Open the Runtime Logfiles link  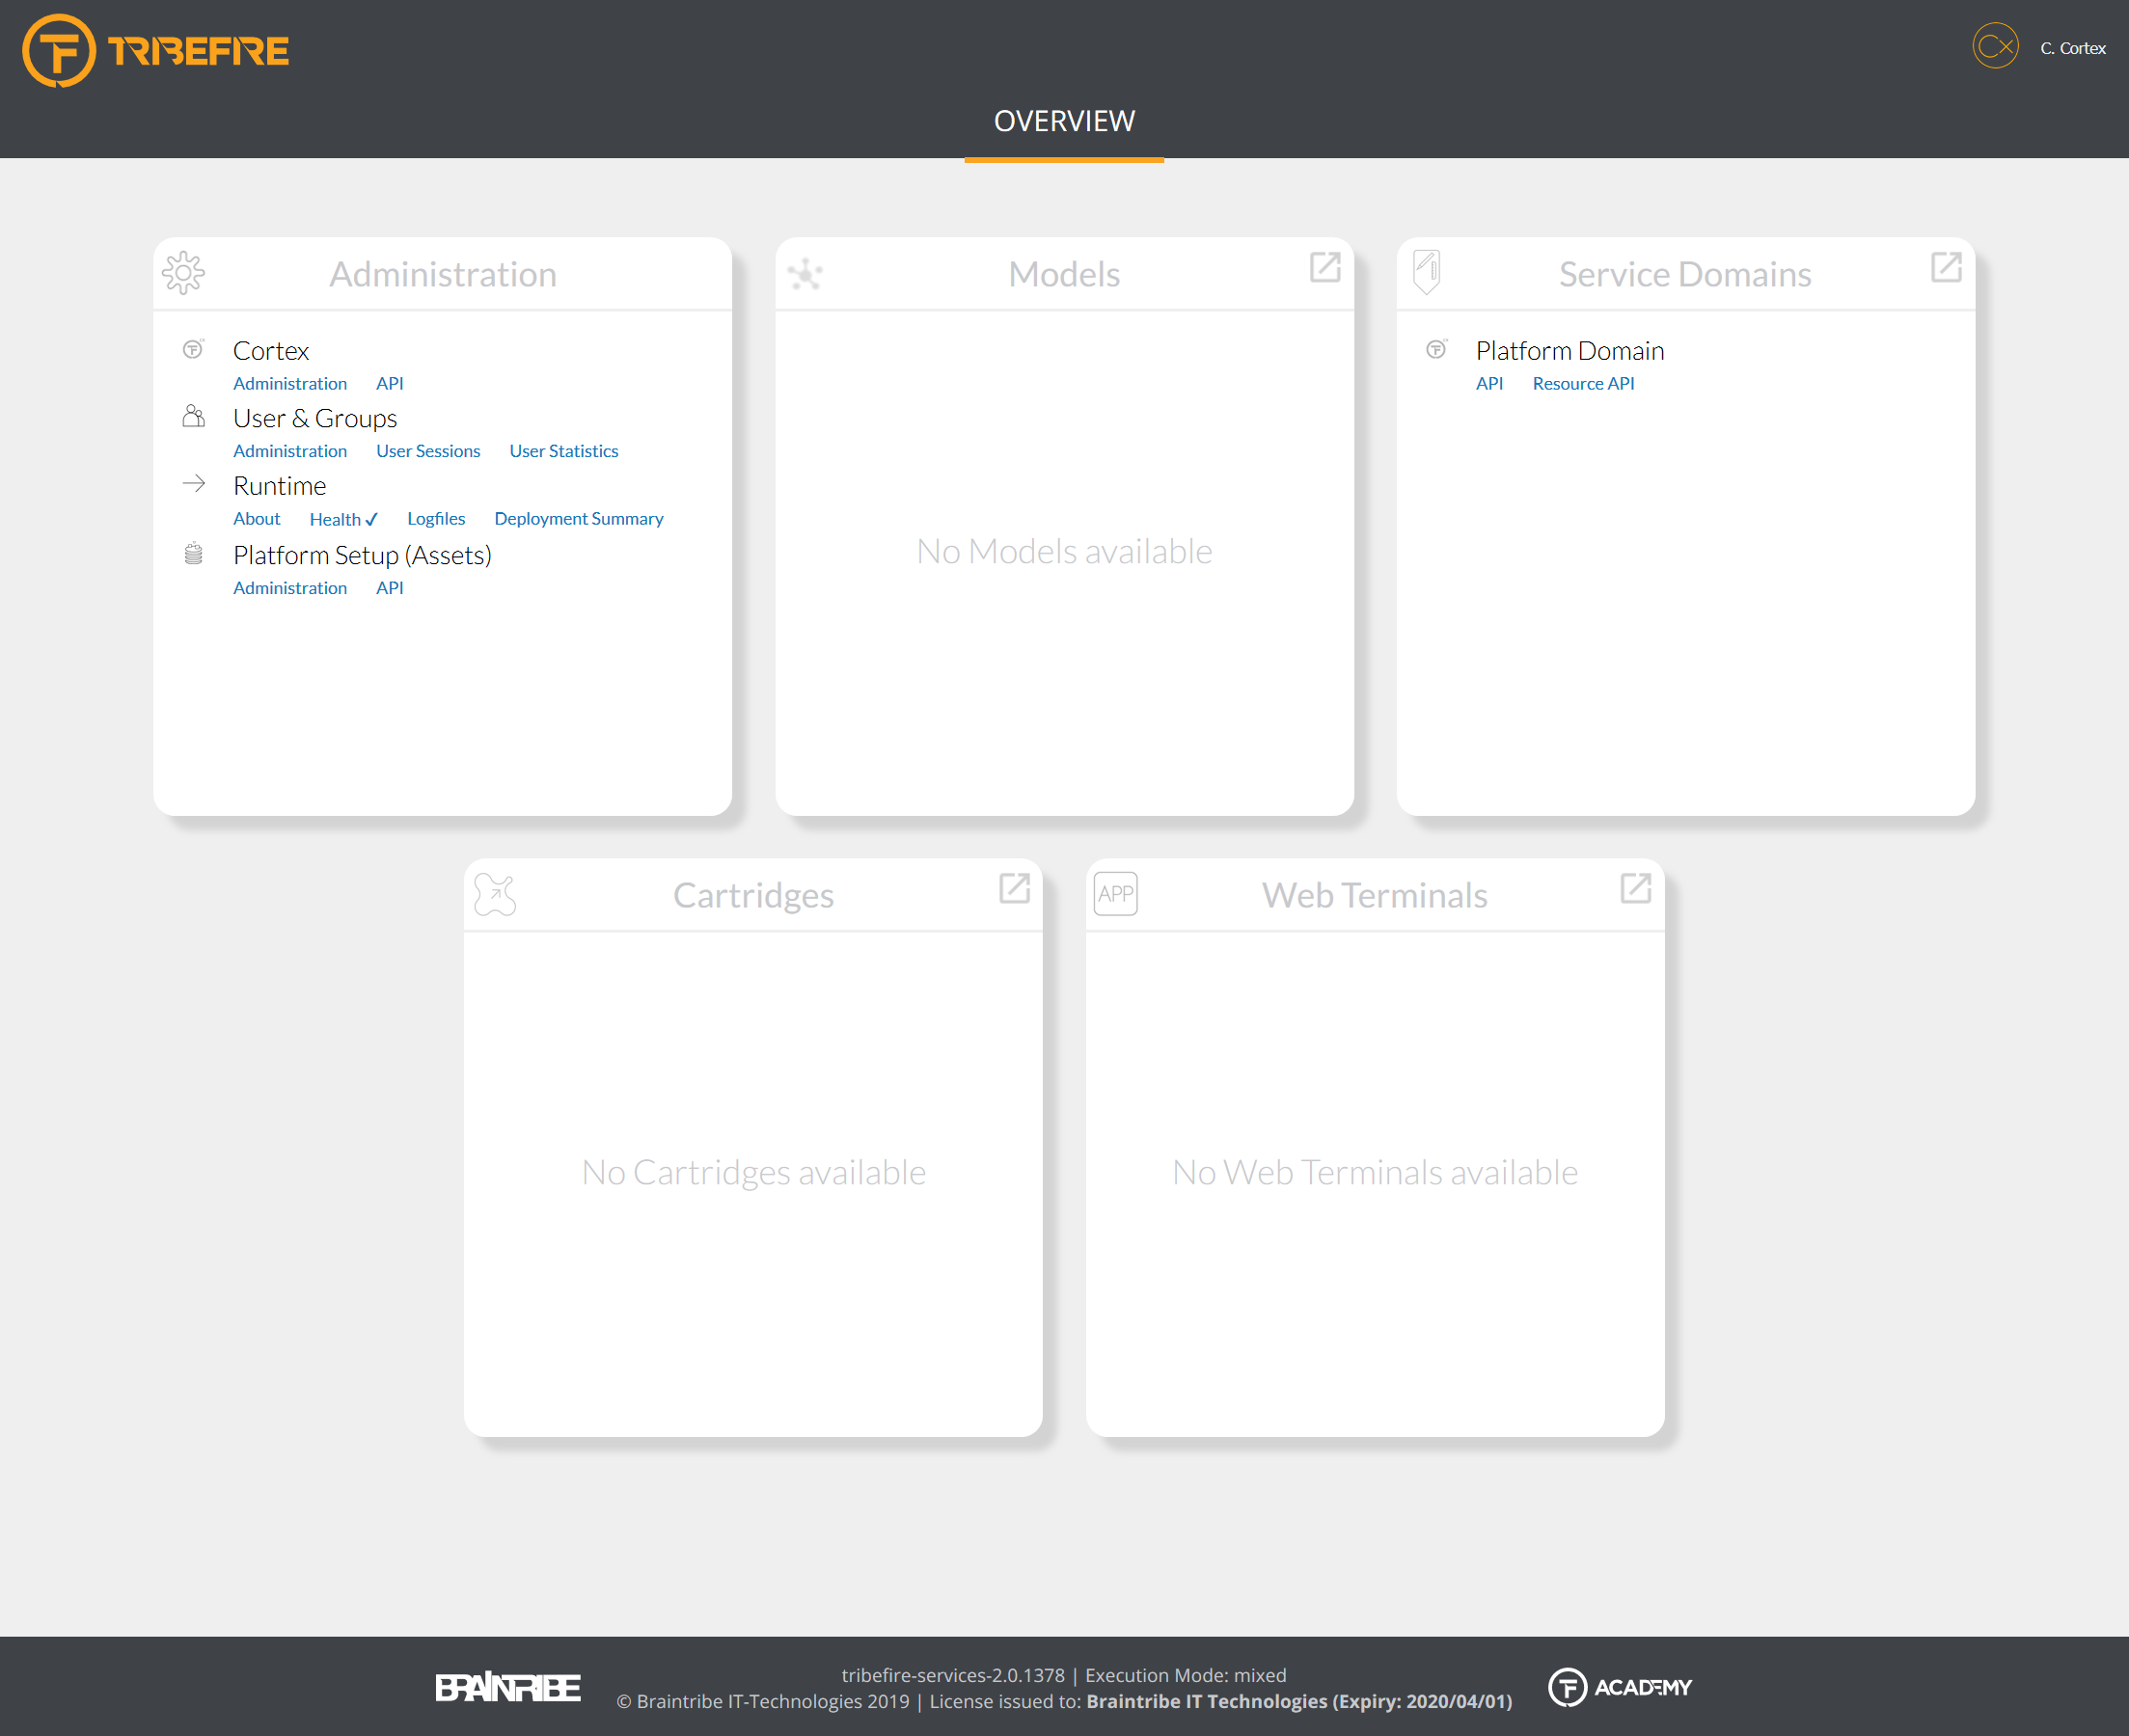pyautogui.click(x=436, y=519)
